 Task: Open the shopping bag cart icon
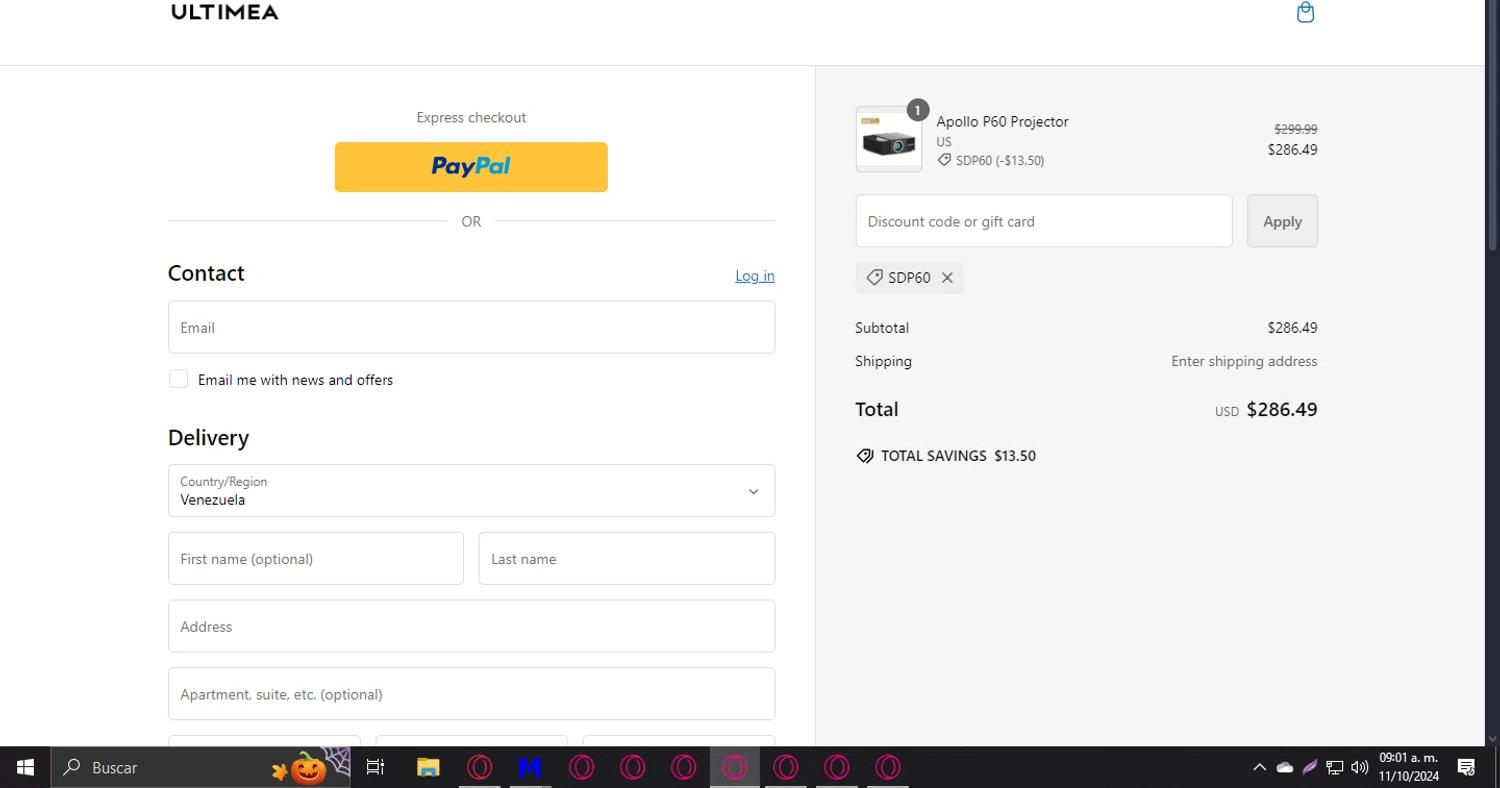[x=1305, y=12]
